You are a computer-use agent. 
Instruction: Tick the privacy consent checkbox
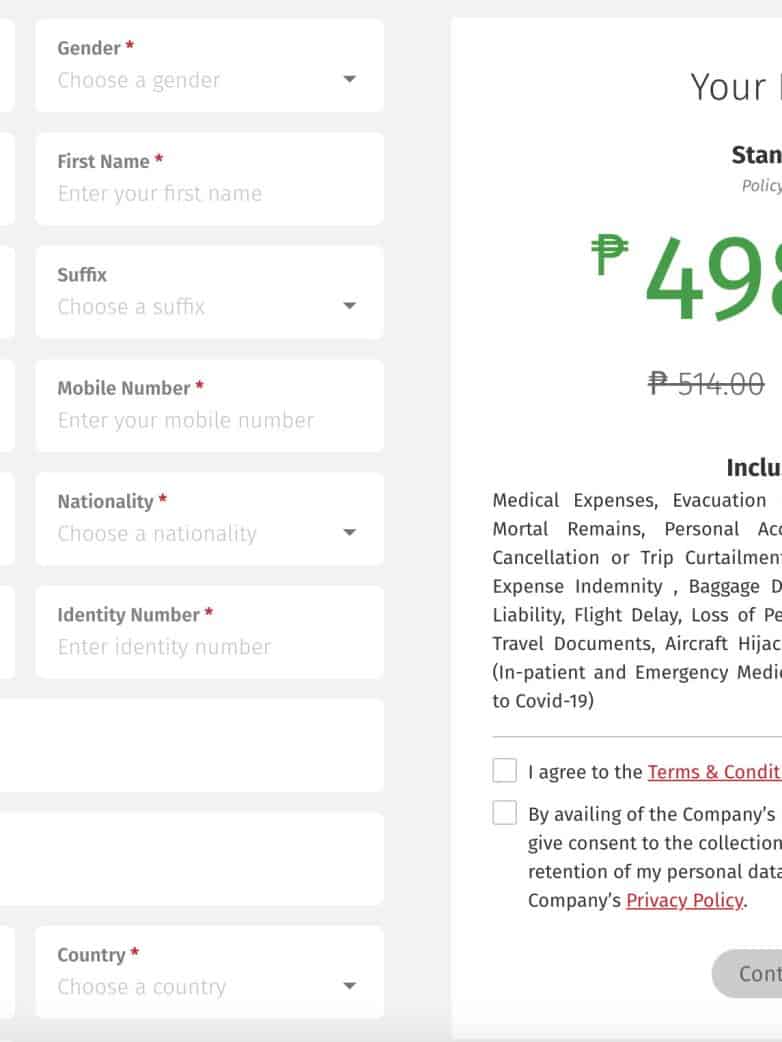[505, 813]
